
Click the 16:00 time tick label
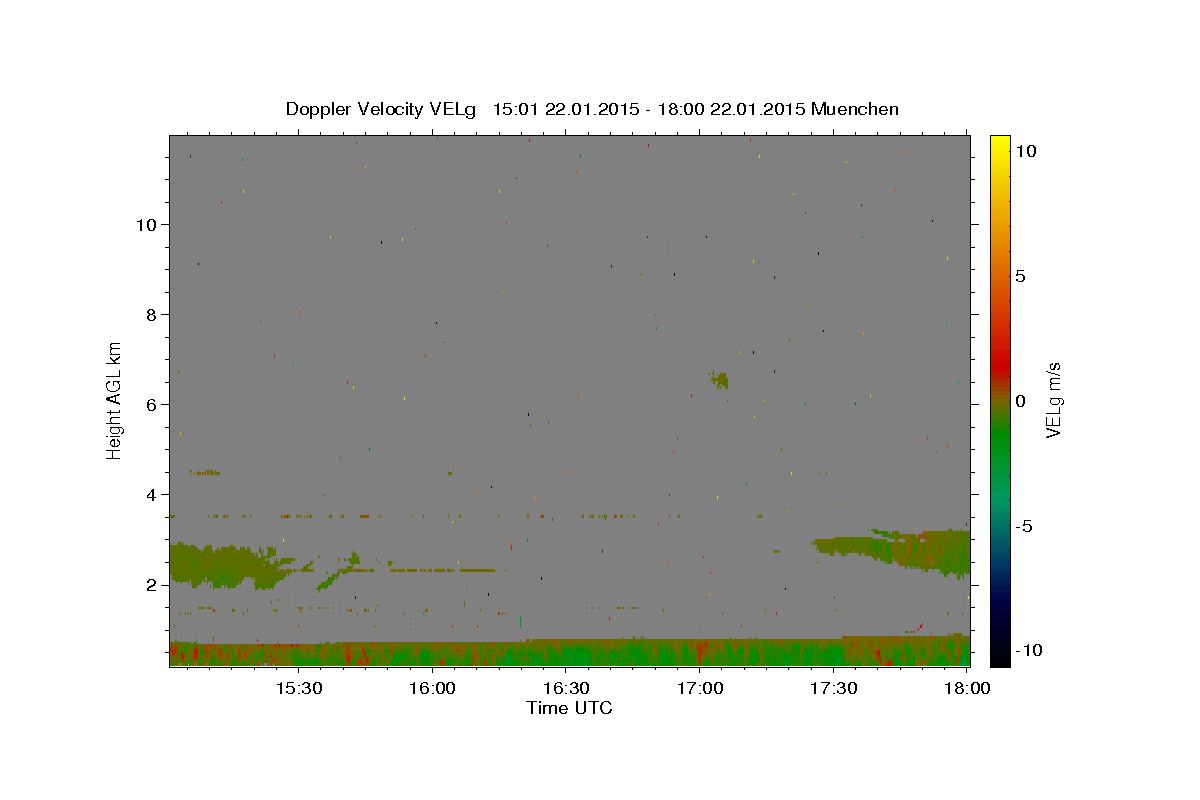pos(433,688)
